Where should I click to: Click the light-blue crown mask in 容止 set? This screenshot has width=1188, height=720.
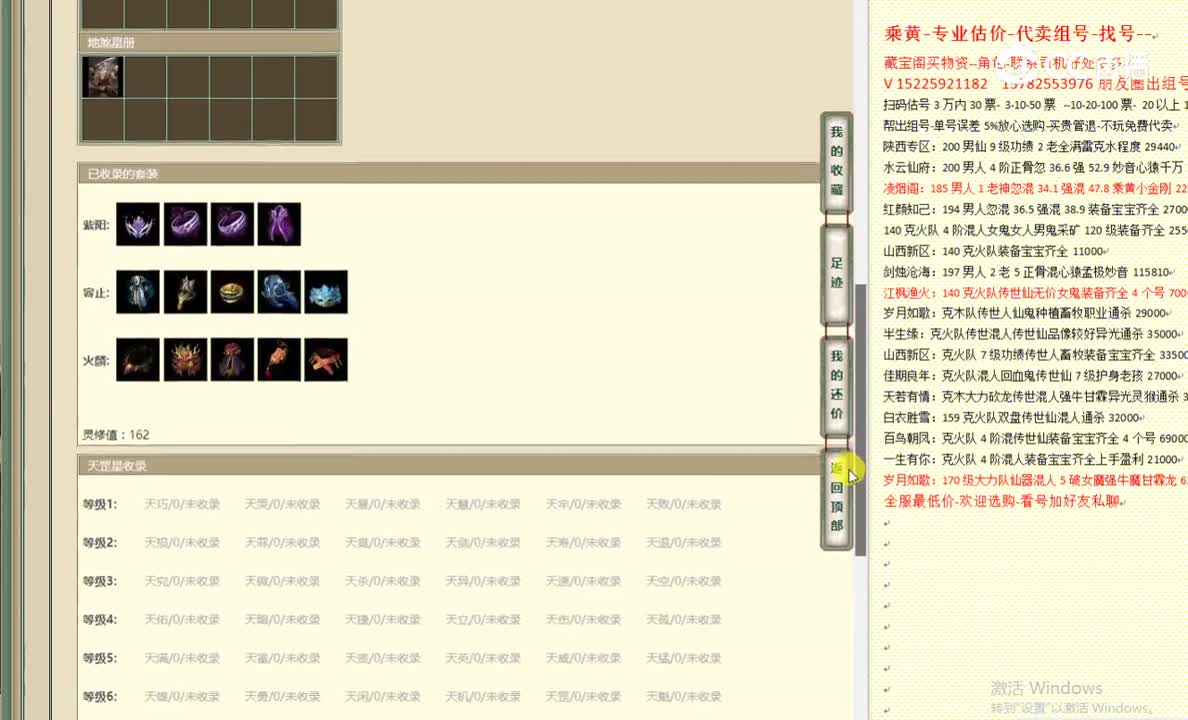coord(326,292)
